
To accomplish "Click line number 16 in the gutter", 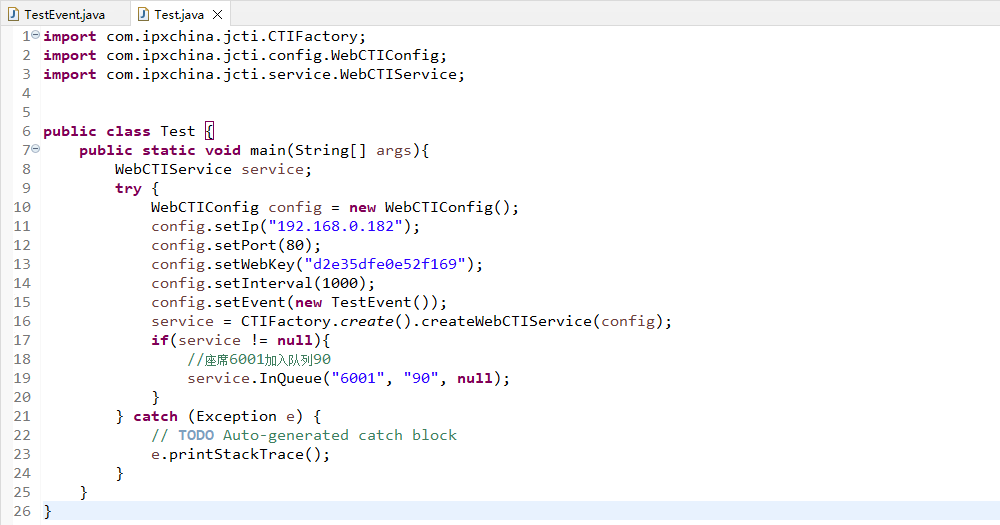I will click(x=21, y=321).
